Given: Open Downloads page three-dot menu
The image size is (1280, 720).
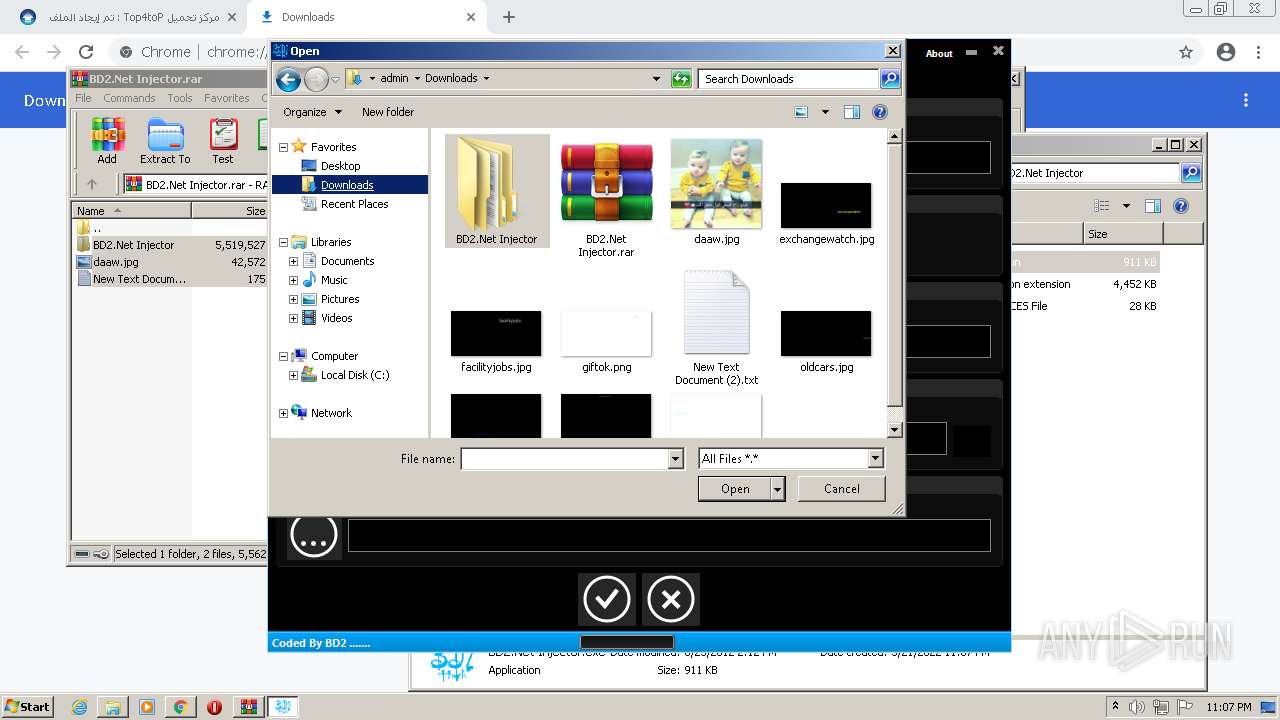Looking at the screenshot, I should click(1246, 100).
